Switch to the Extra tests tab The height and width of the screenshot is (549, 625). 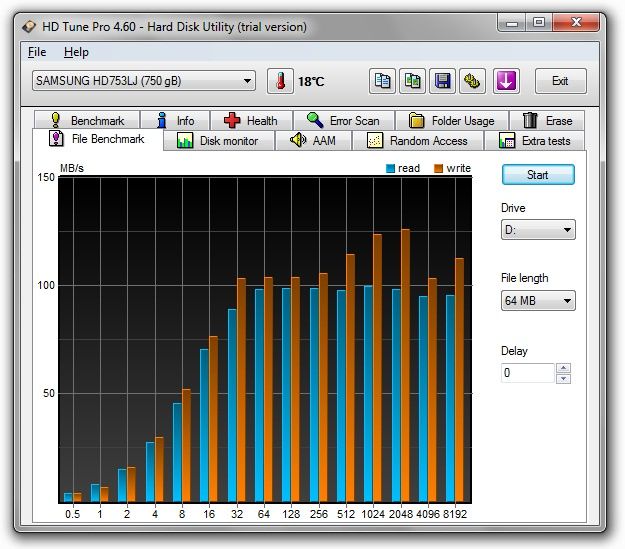535,141
